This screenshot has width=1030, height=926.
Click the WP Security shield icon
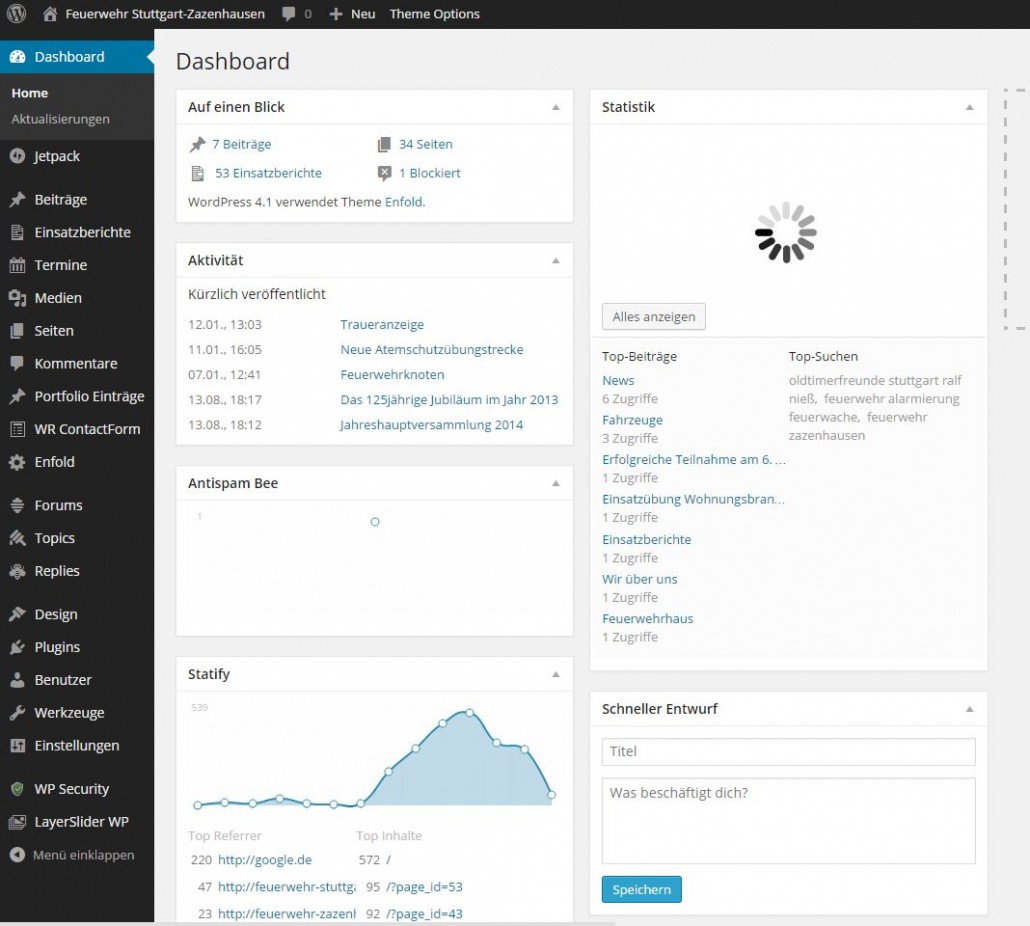[17, 789]
